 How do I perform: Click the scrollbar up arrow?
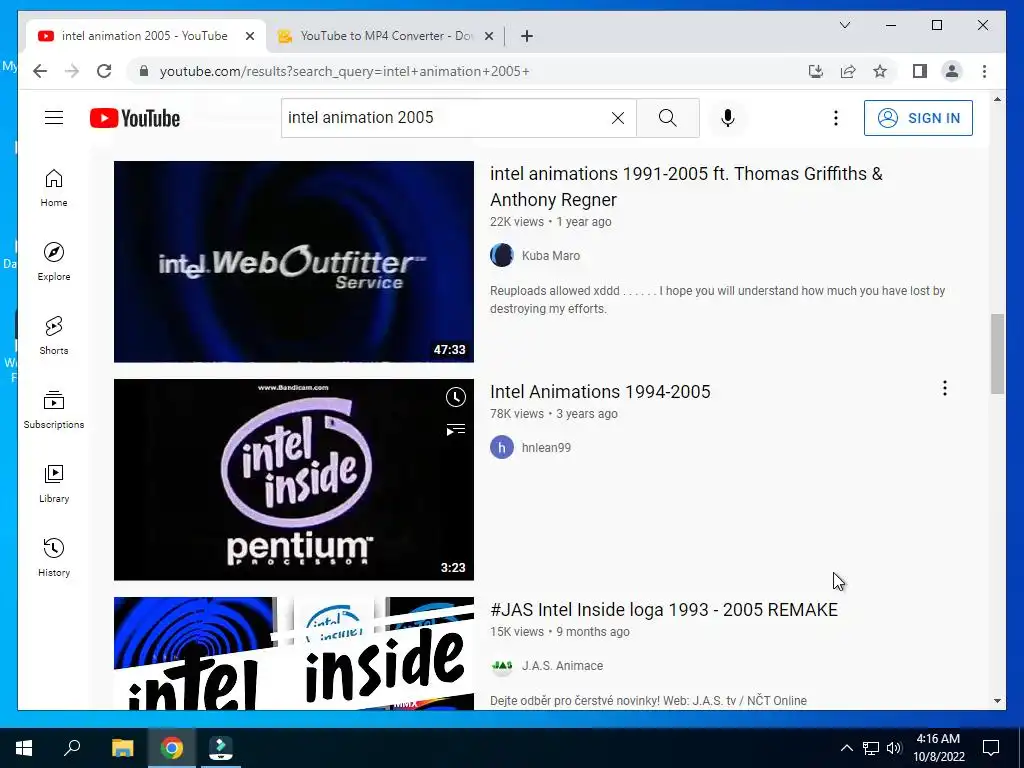click(x=997, y=99)
